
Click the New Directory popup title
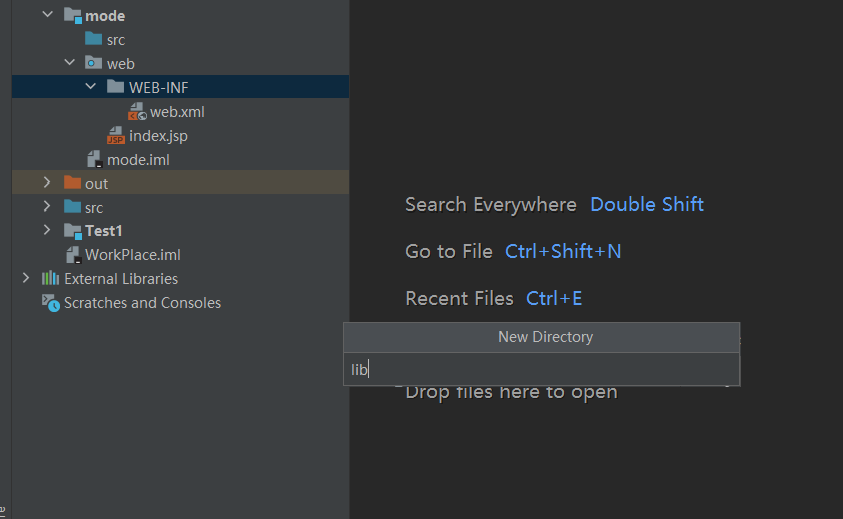coord(545,337)
